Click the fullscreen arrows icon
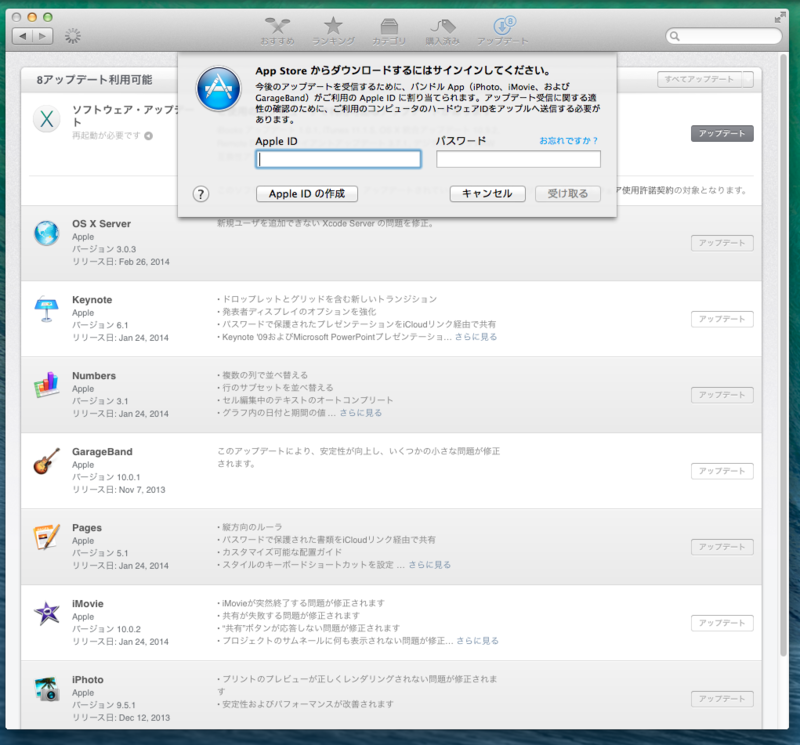800x745 pixels. 780,18
